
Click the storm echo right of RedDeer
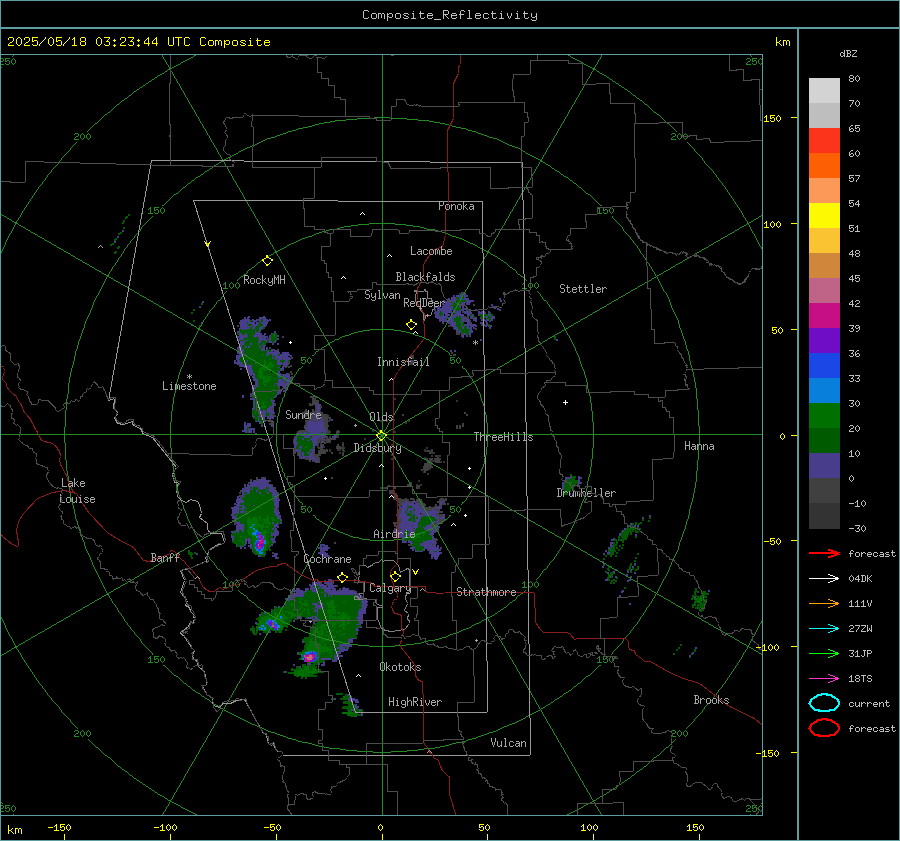(x=459, y=314)
